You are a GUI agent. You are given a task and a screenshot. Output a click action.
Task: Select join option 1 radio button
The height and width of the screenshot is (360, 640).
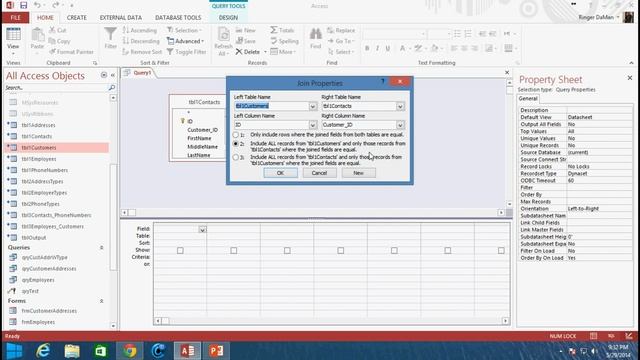[236, 135]
